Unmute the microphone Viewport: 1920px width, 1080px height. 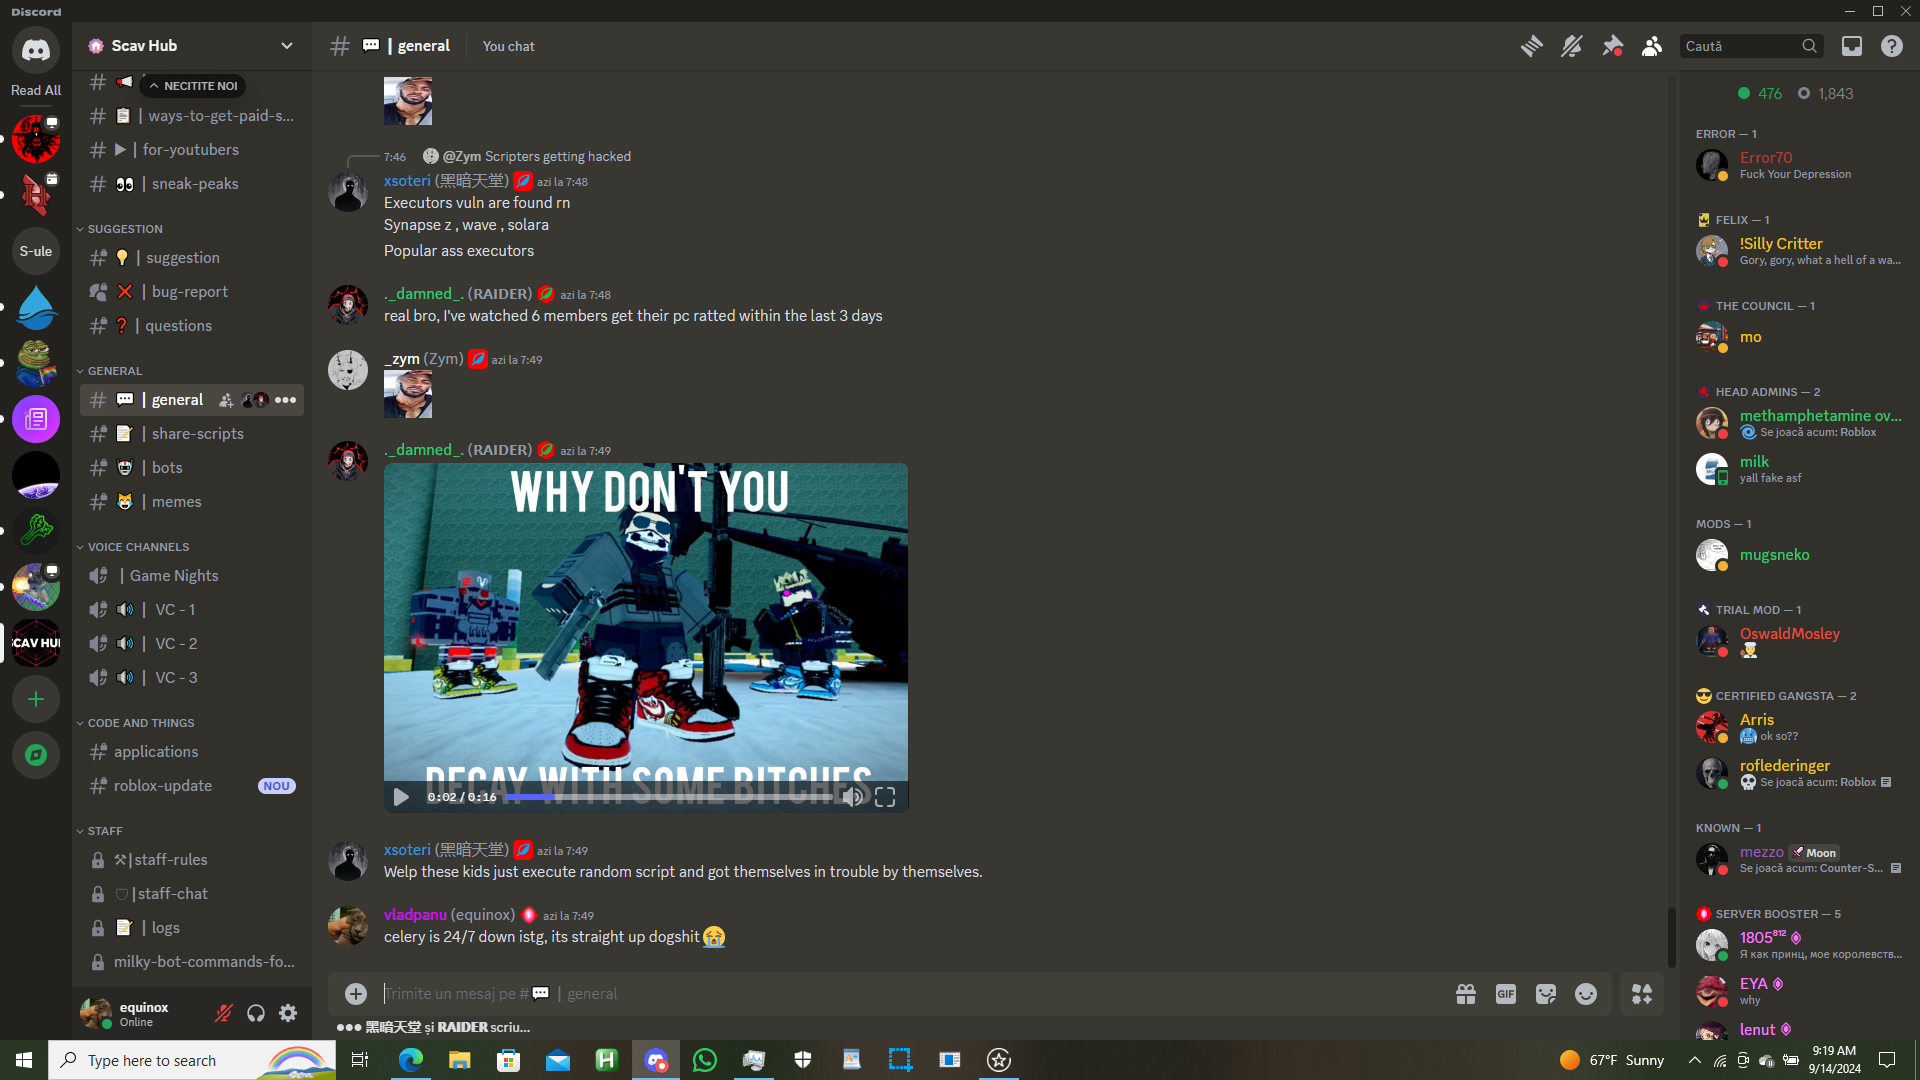pyautogui.click(x=224, y=1014)
